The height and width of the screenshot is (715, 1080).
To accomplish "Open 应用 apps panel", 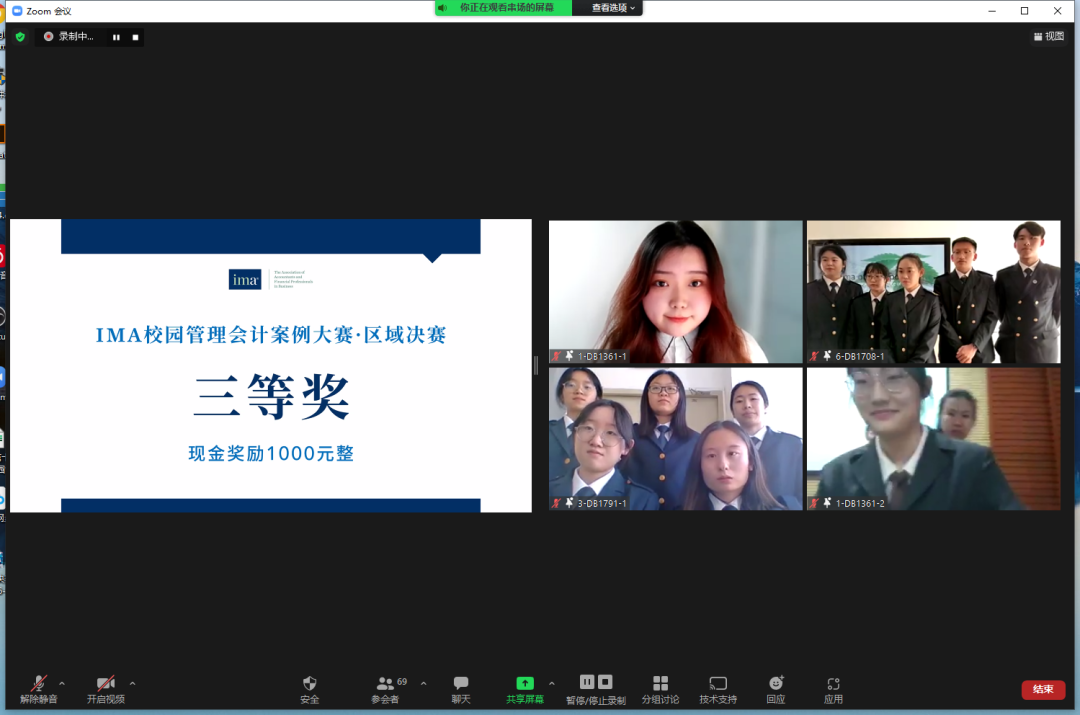I will 833,690.
